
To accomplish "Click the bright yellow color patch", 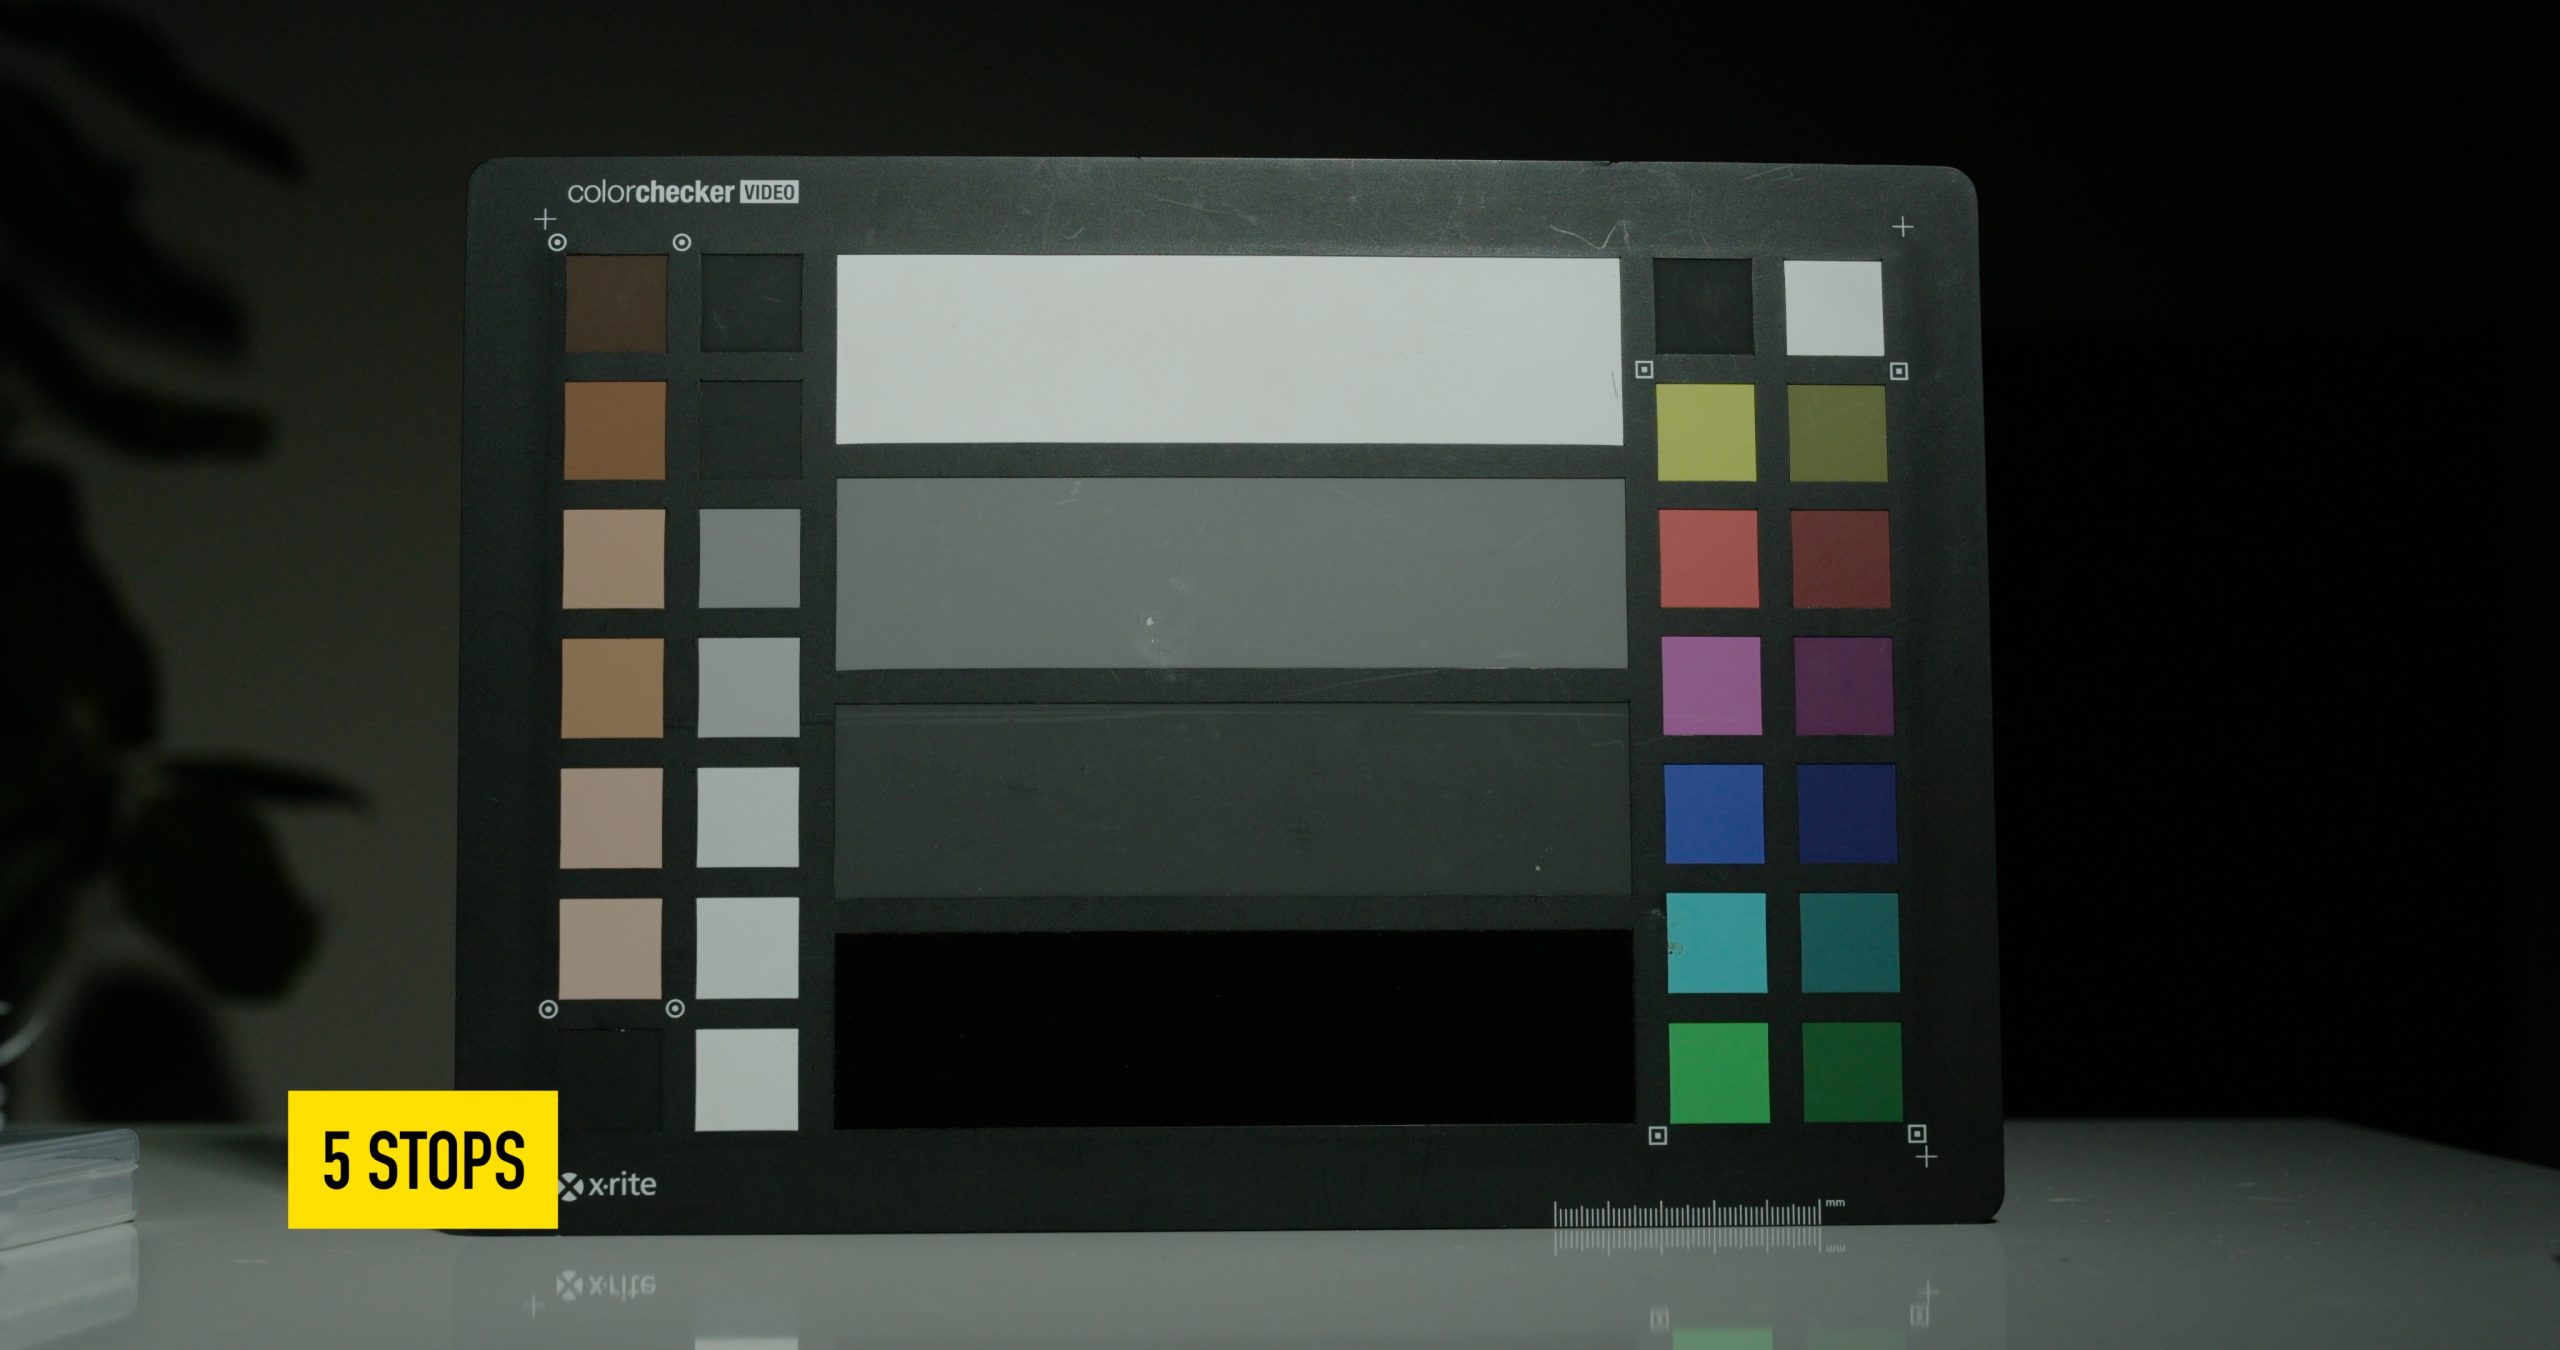I will [1706, 432].
